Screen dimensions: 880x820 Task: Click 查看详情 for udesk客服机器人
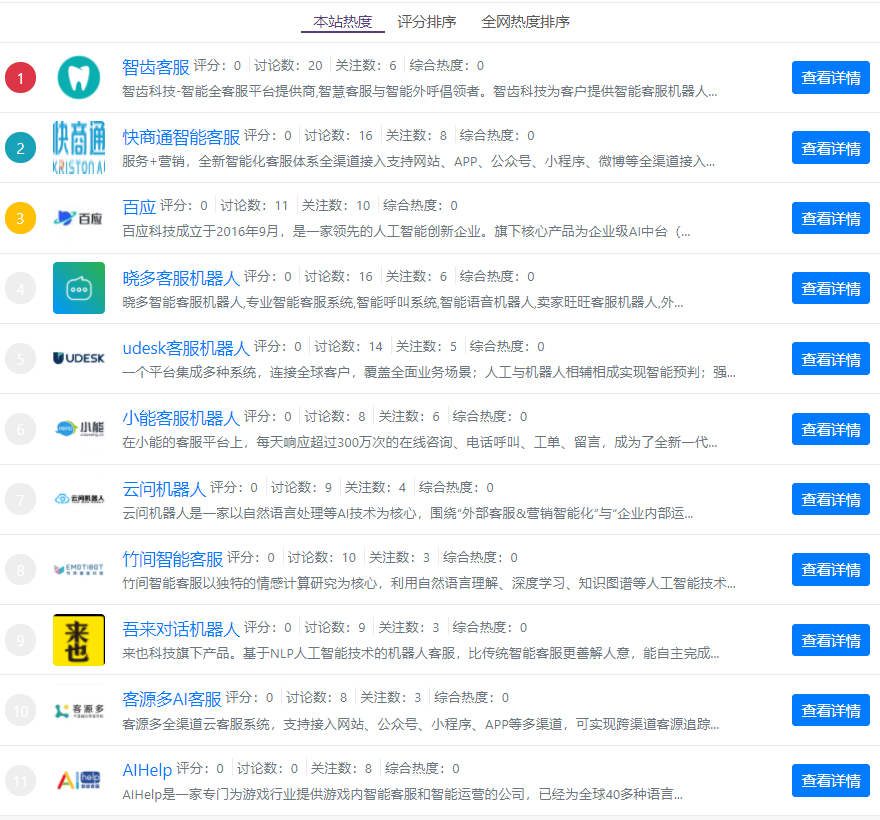[831, 359]
